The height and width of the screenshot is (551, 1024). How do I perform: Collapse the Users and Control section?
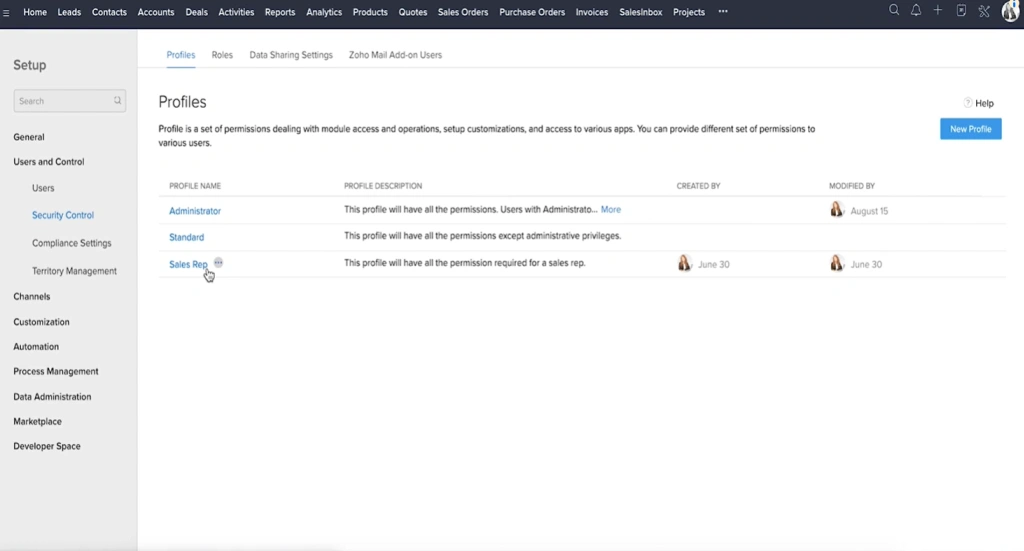[x=49, y=161]
